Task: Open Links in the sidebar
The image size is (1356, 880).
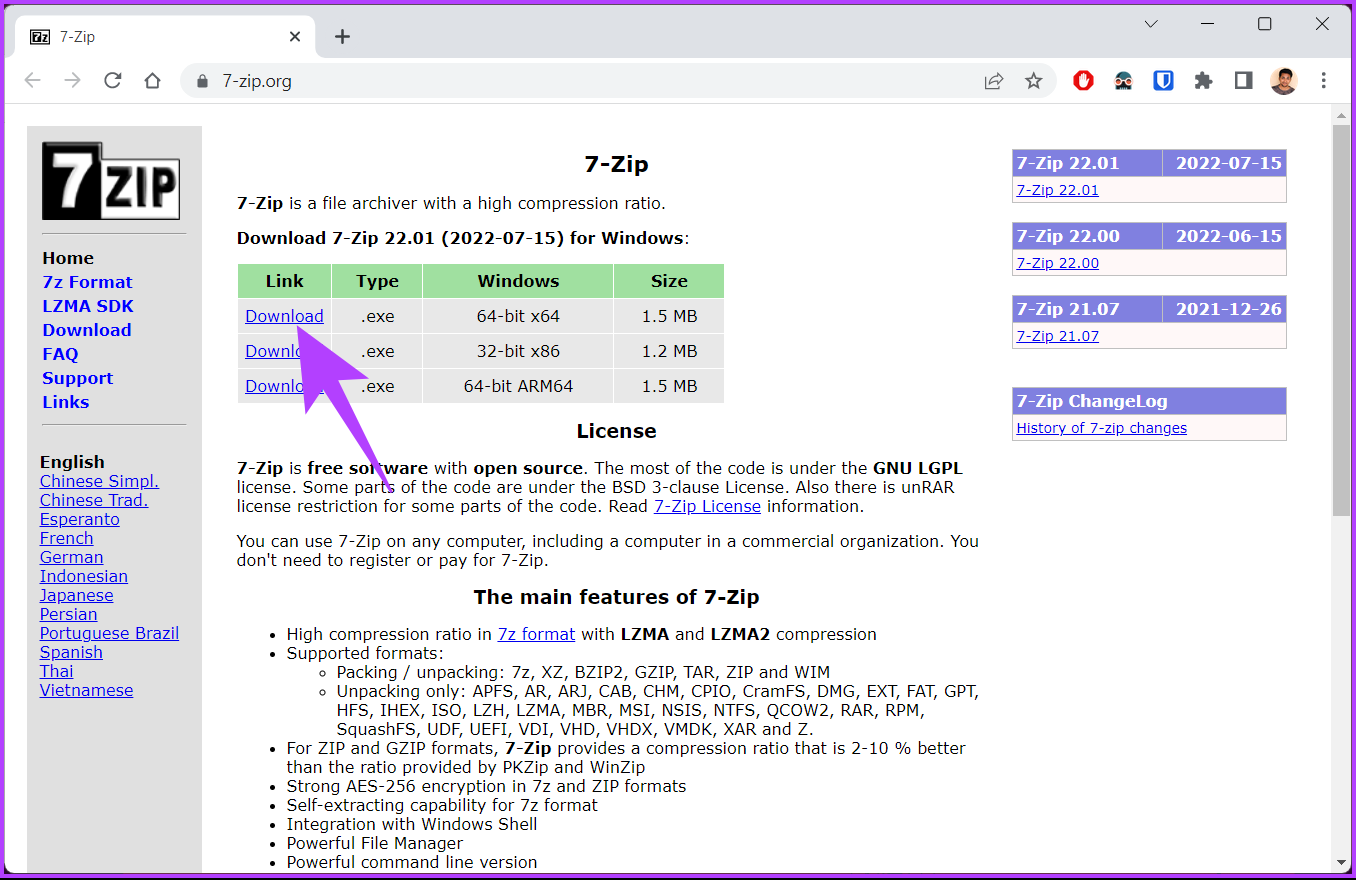Action: tap(66, 402)
